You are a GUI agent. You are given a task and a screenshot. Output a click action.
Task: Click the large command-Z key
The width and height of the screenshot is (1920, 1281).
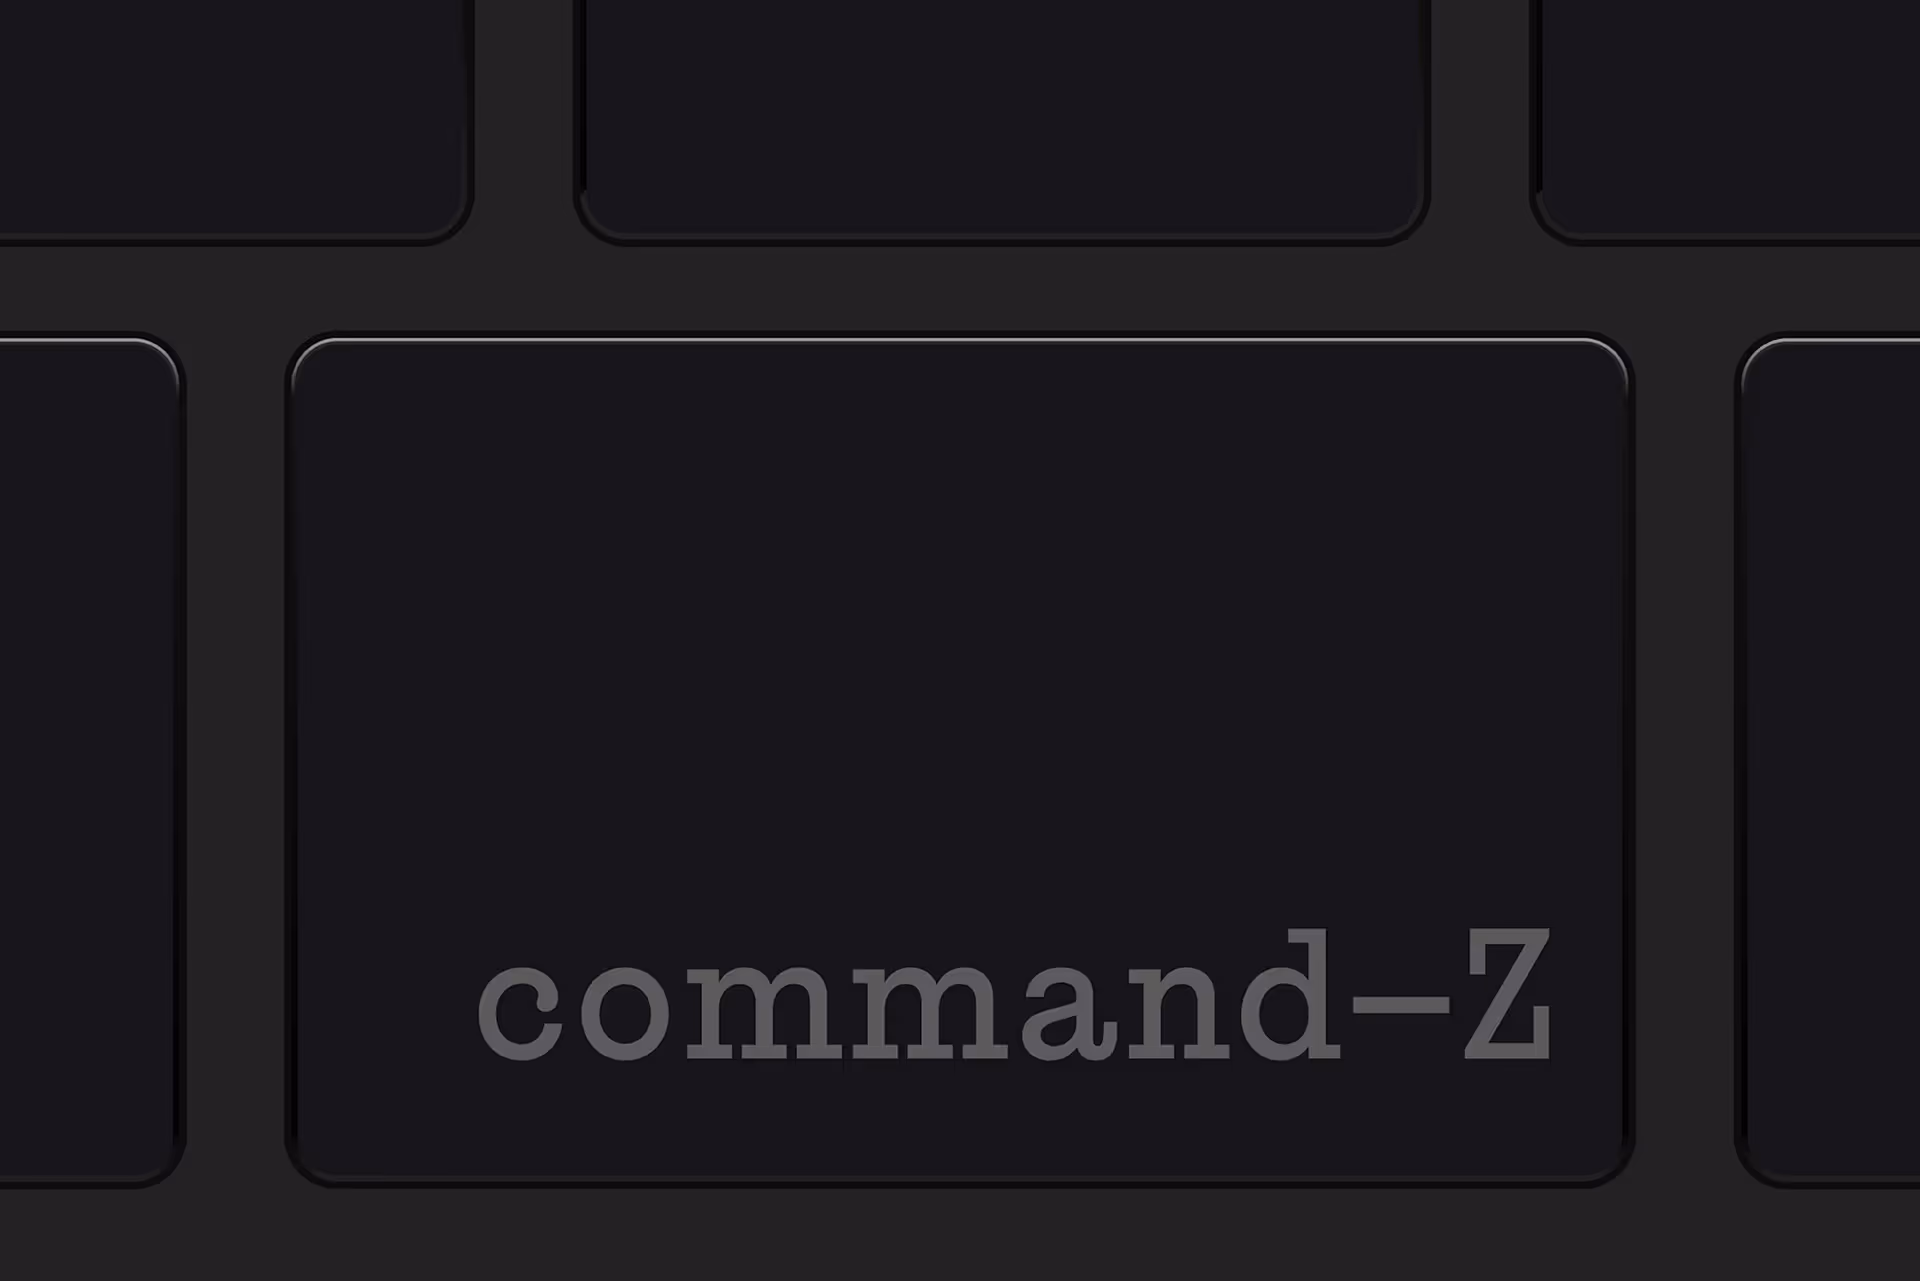click(x=960, y=760)
